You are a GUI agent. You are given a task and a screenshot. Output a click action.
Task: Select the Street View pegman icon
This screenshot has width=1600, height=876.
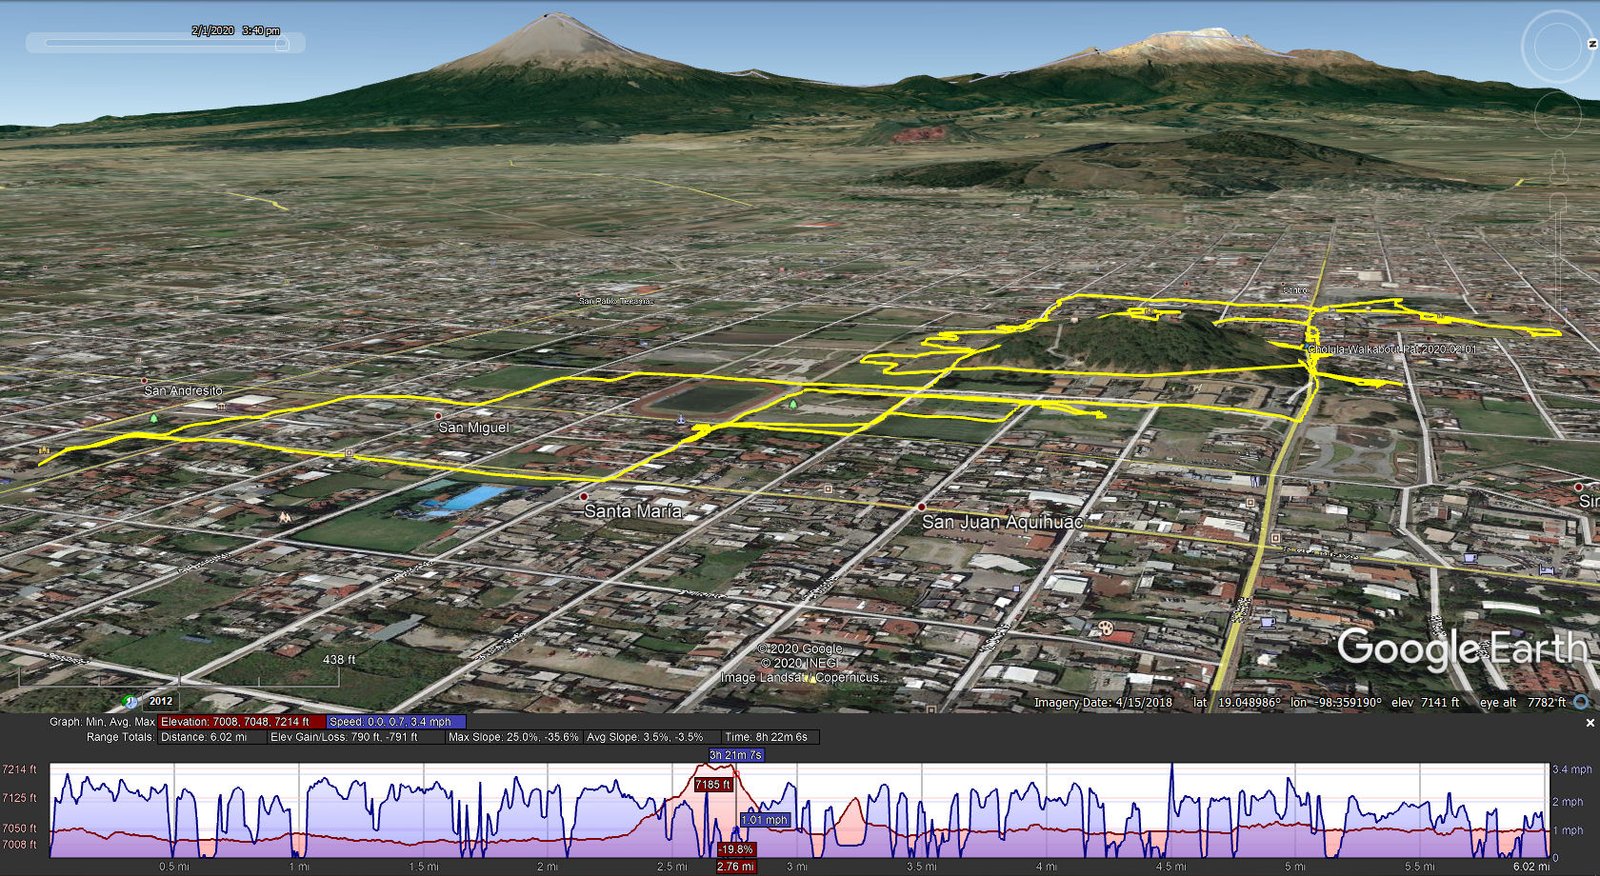click(x=1557, y=167)
